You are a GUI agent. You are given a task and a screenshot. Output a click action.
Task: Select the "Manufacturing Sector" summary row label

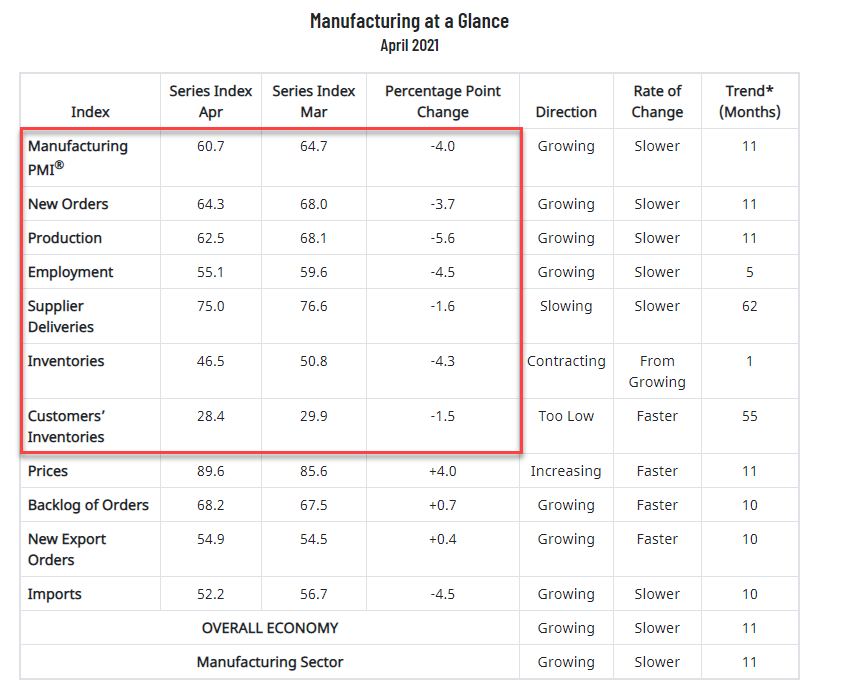[270, 662]
